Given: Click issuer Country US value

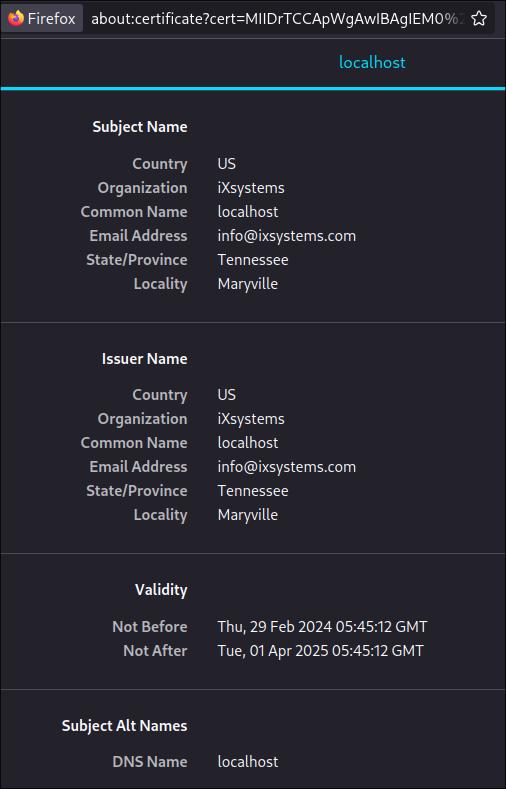Looking at the screenshot, I should (x=226, y=394).
